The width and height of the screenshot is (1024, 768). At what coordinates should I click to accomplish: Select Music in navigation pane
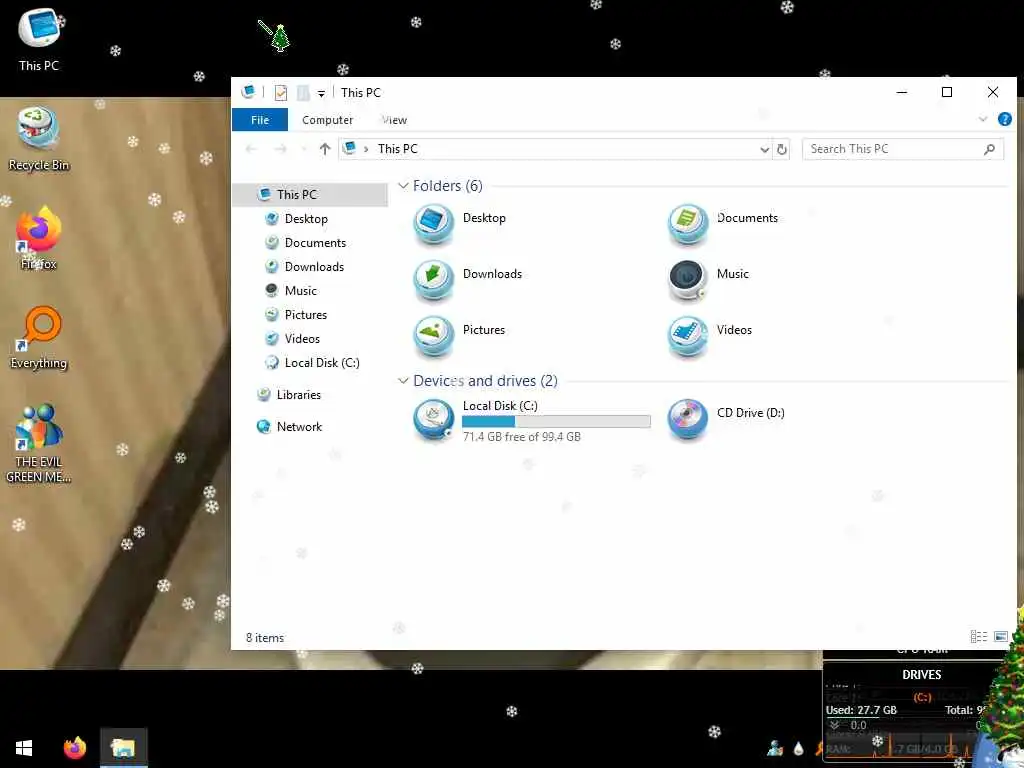tap(300, 291)
